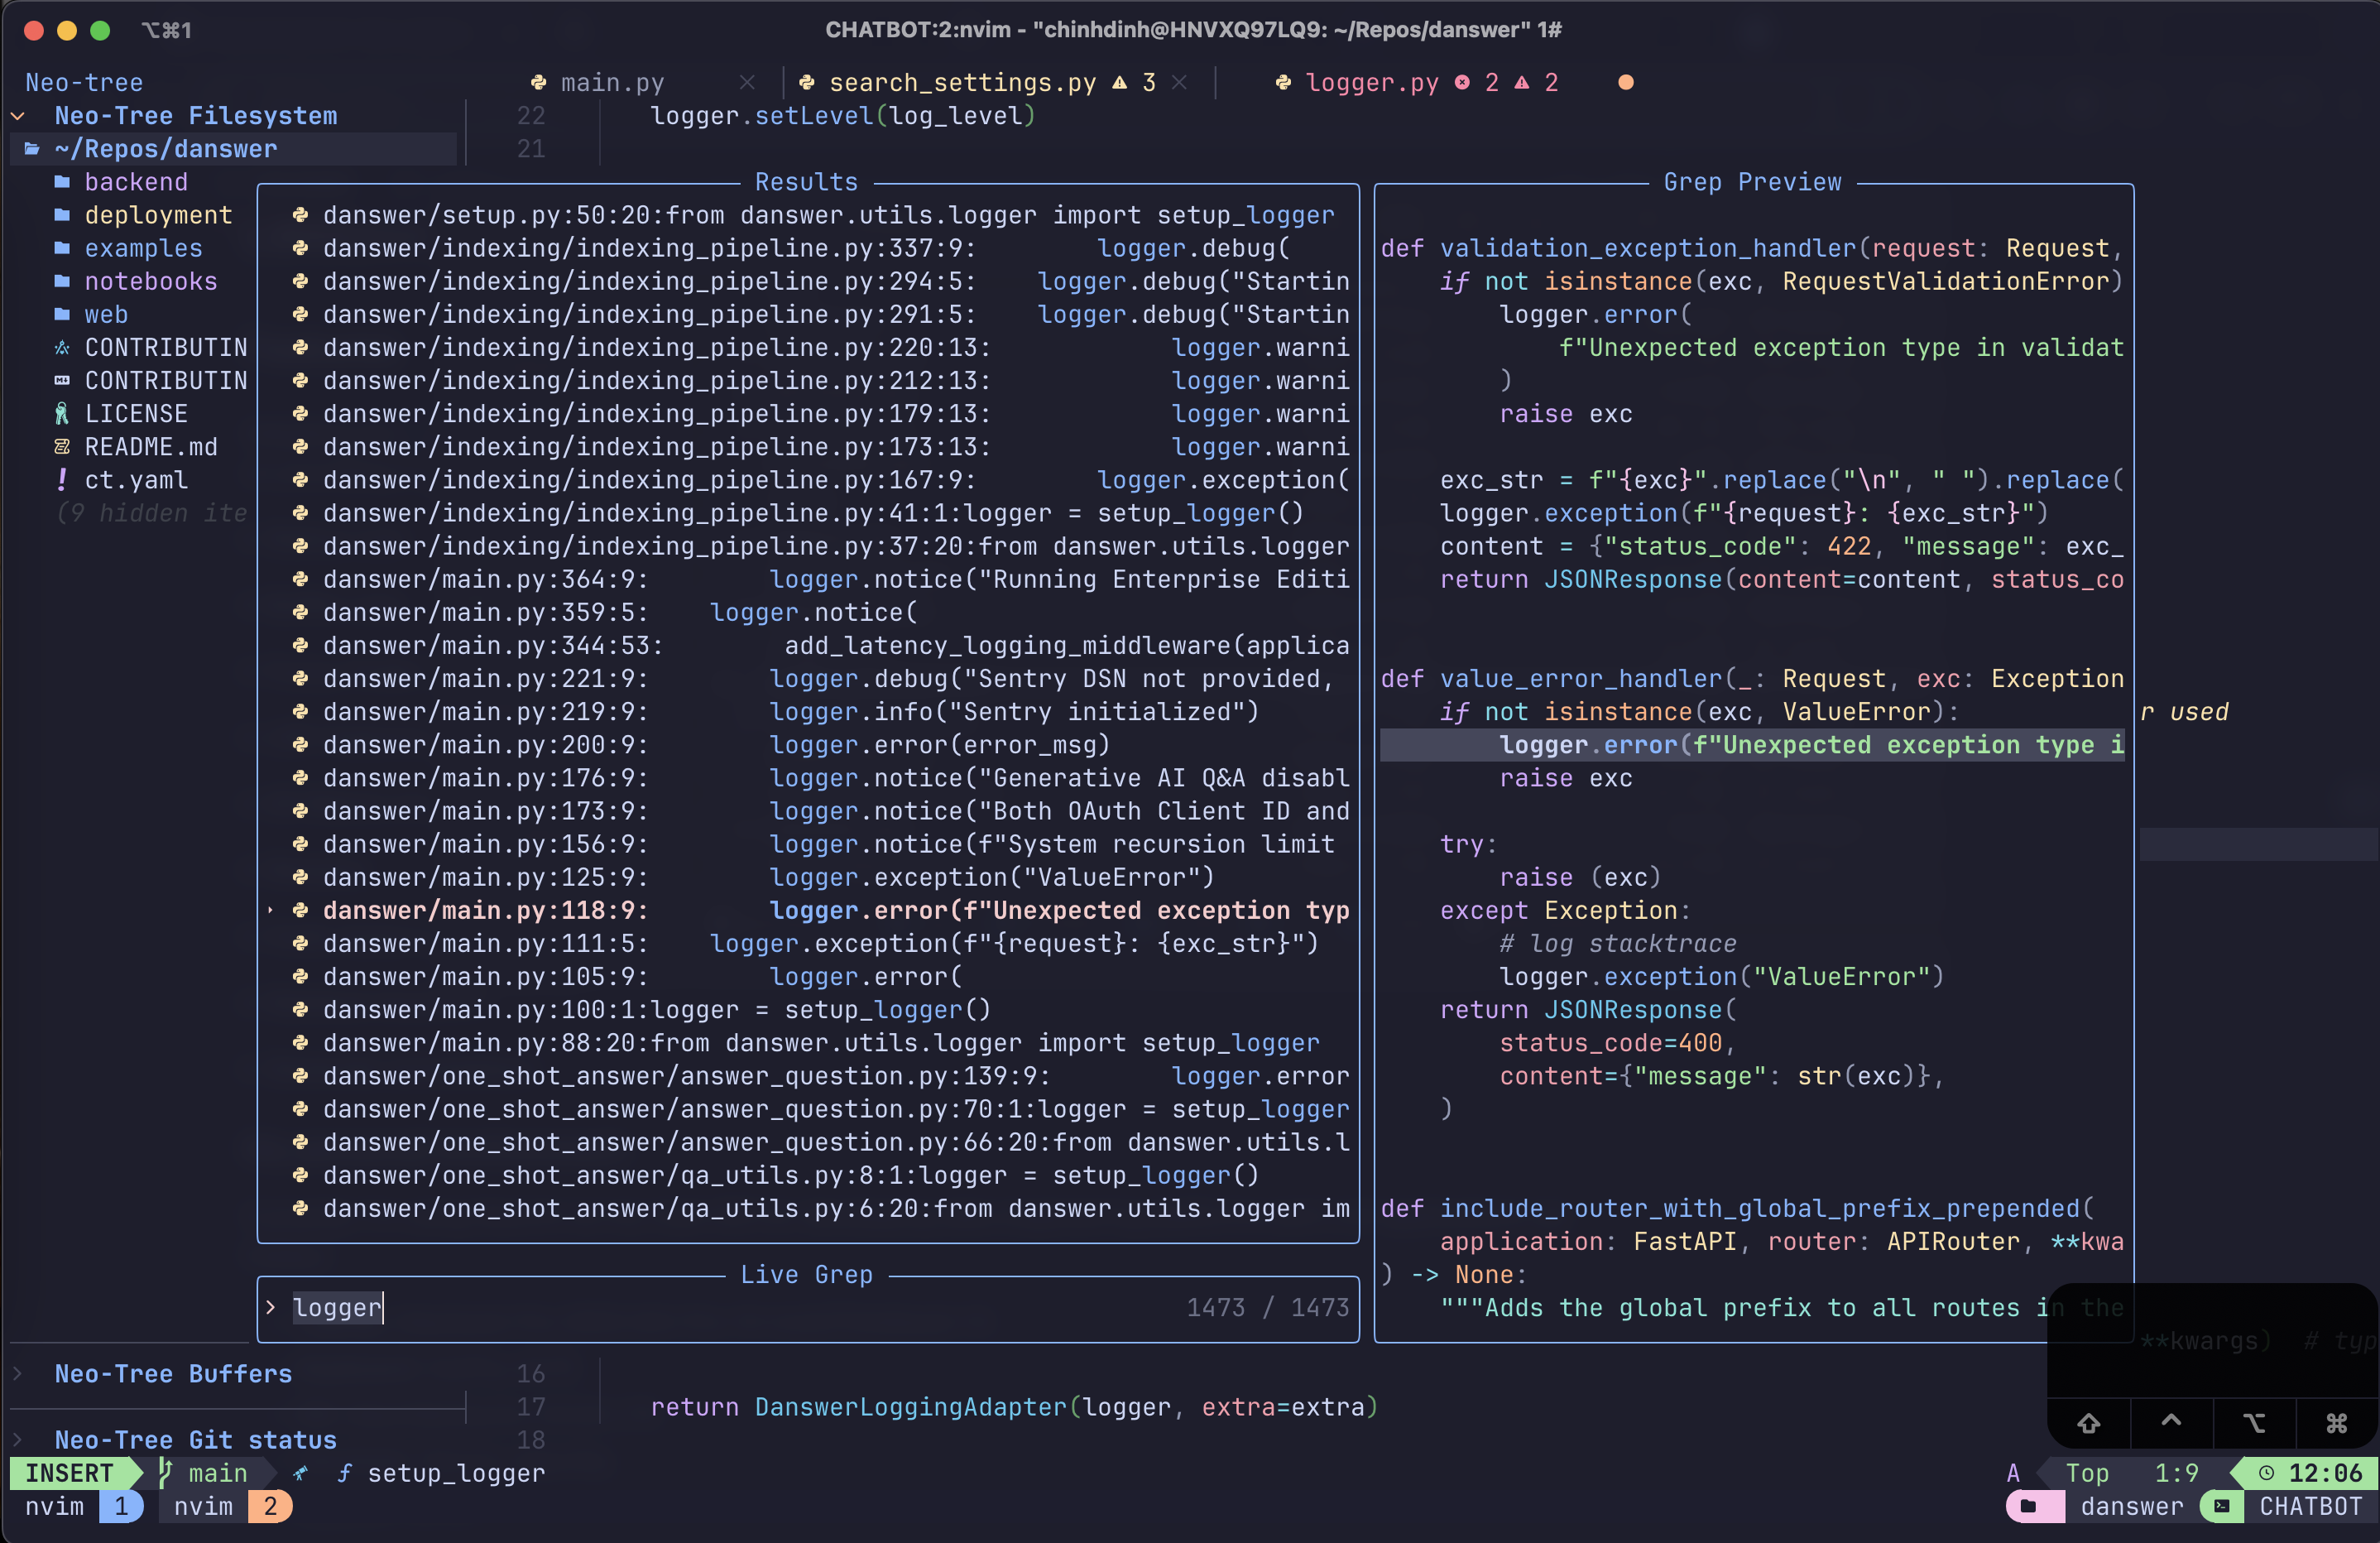Click the Python icon on main.py tab
This screenshot has width=2380, height=1543.
coord(539,83)
